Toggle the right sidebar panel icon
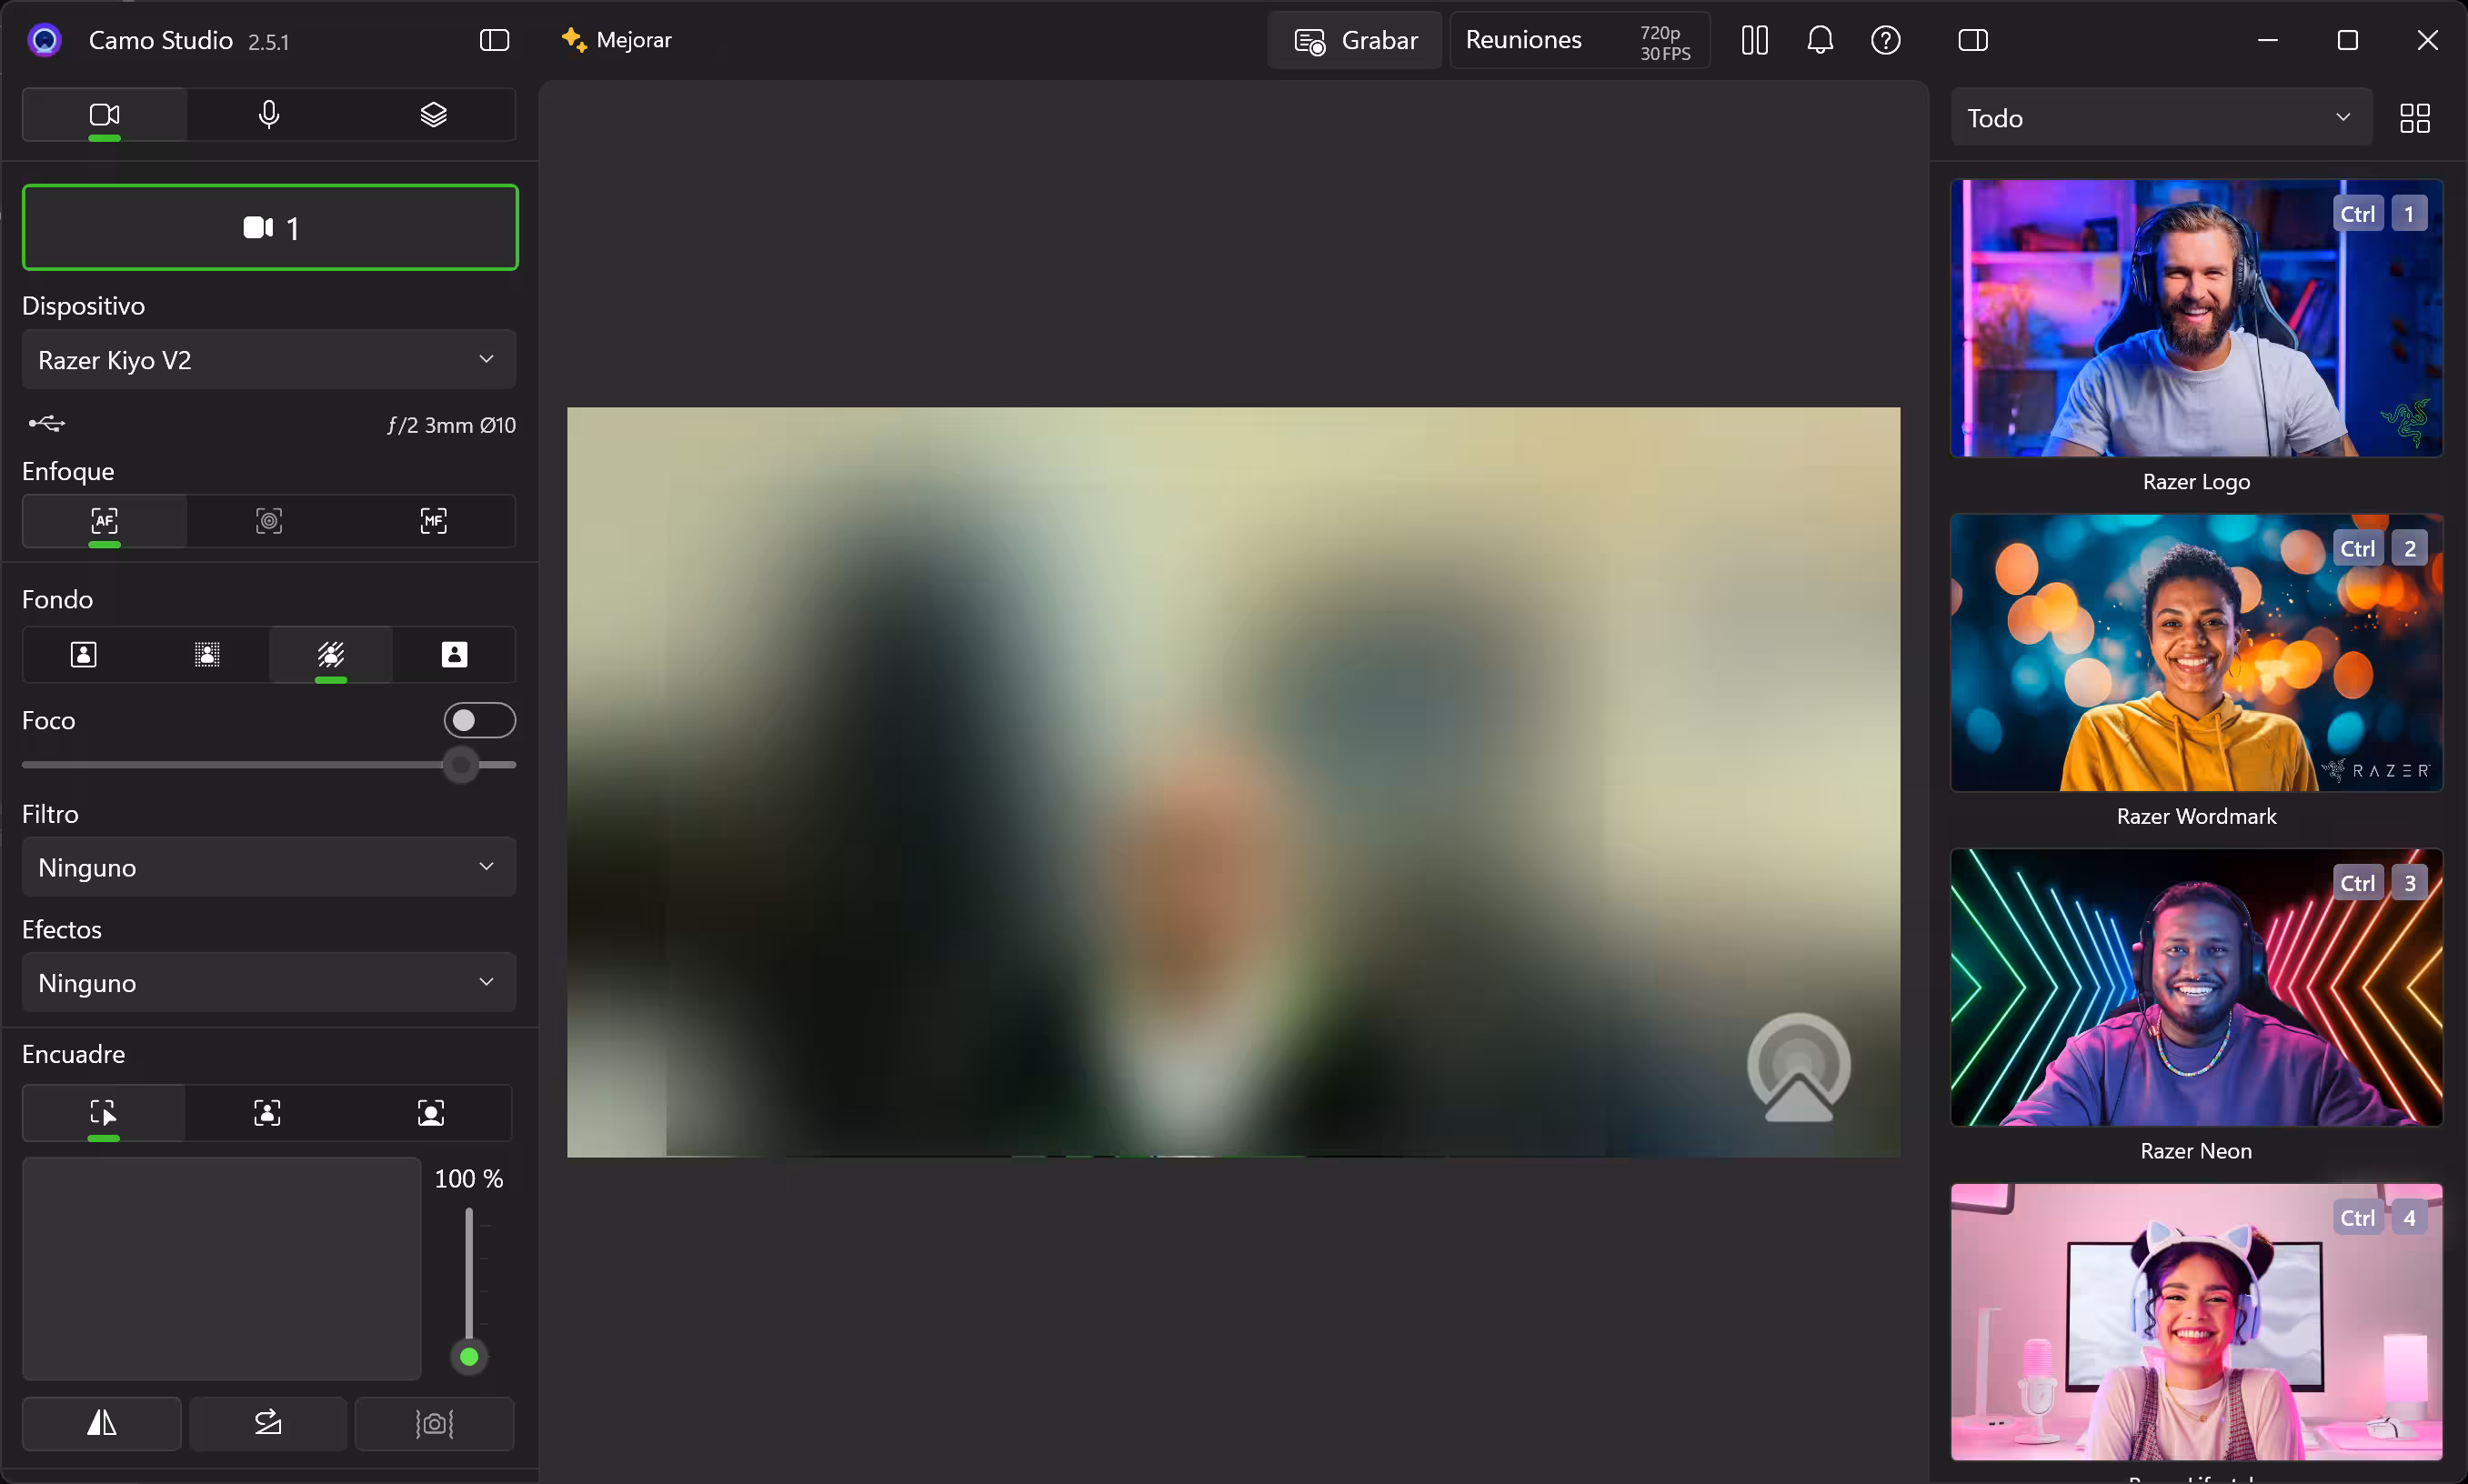 point(1972,40)
